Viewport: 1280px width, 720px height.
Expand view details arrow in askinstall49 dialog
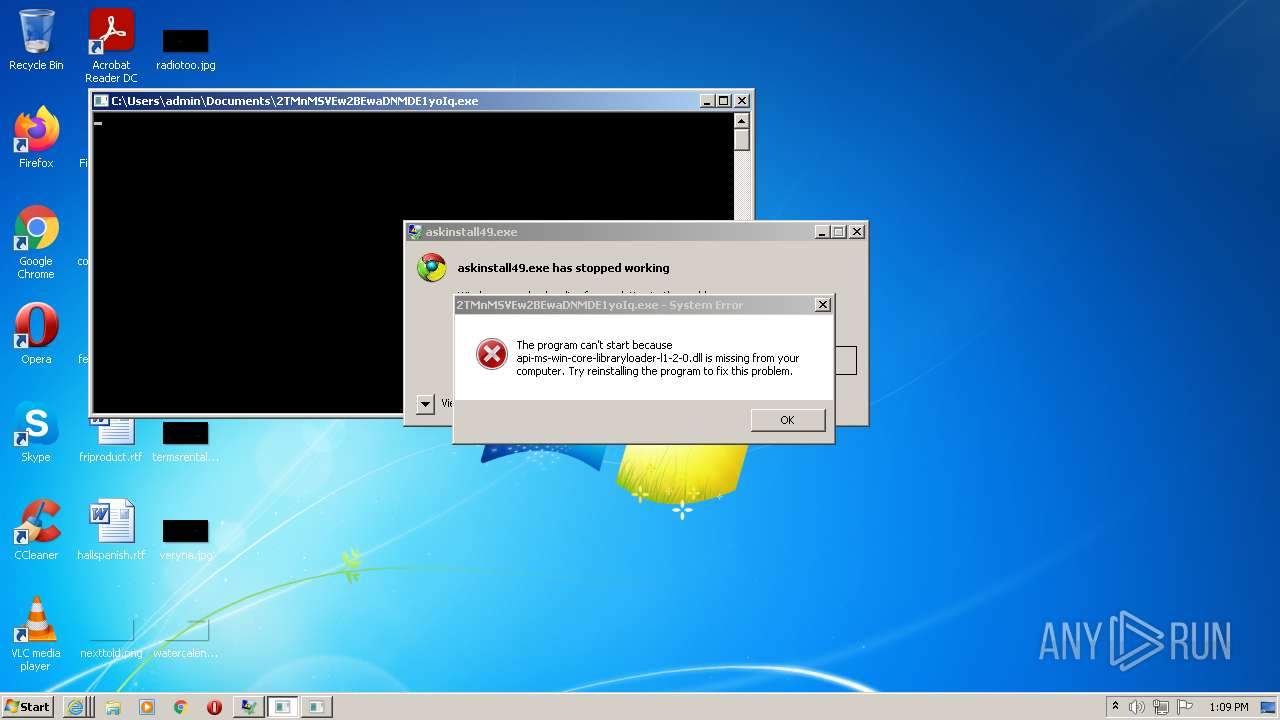(425, 404)
